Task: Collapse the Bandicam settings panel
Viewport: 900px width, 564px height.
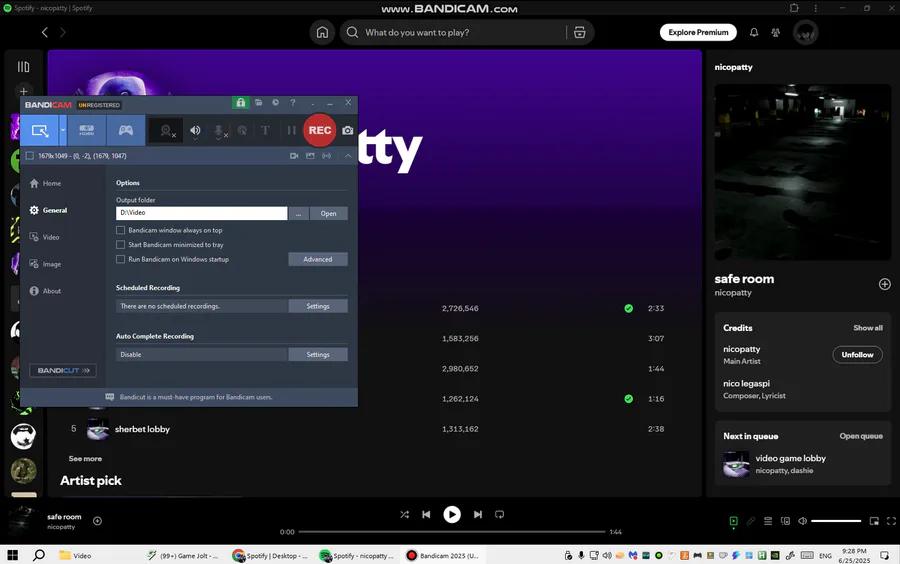Action: click(x=348, y=155)
